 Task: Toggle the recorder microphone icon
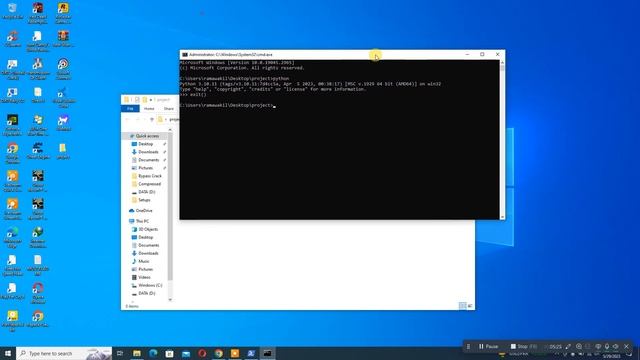[x=607, y=347]
